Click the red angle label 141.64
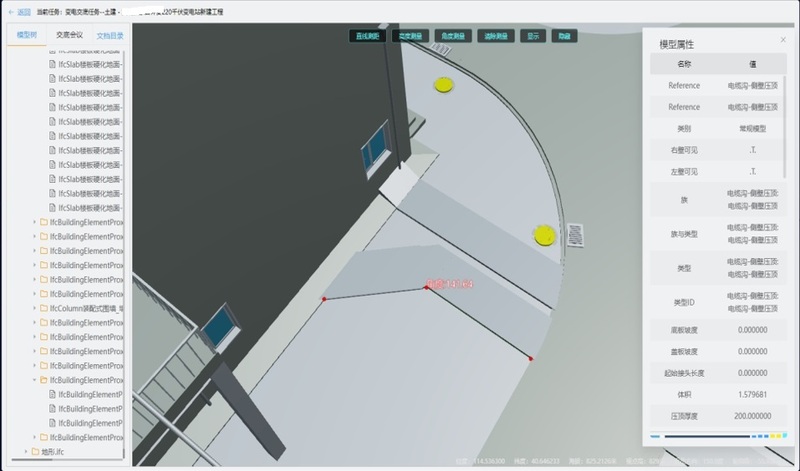Image resolution: width=800 pixels, height=471 pixels. [449, 284]
